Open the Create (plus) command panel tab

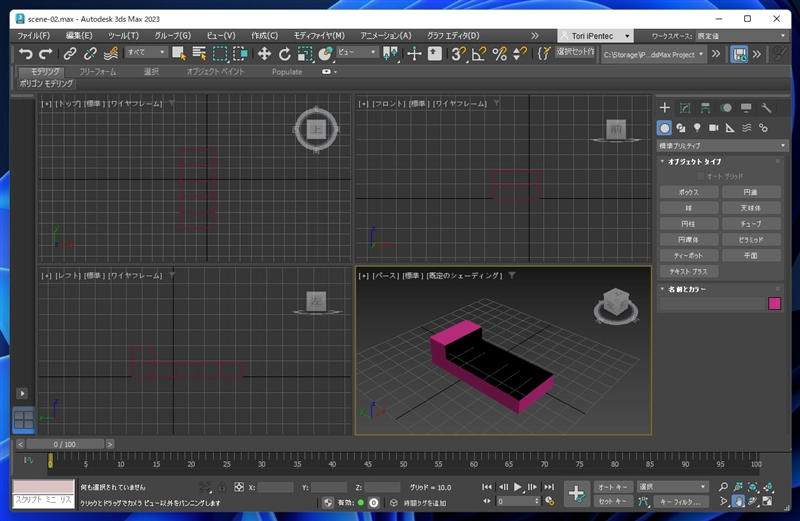tap(664, 108)
